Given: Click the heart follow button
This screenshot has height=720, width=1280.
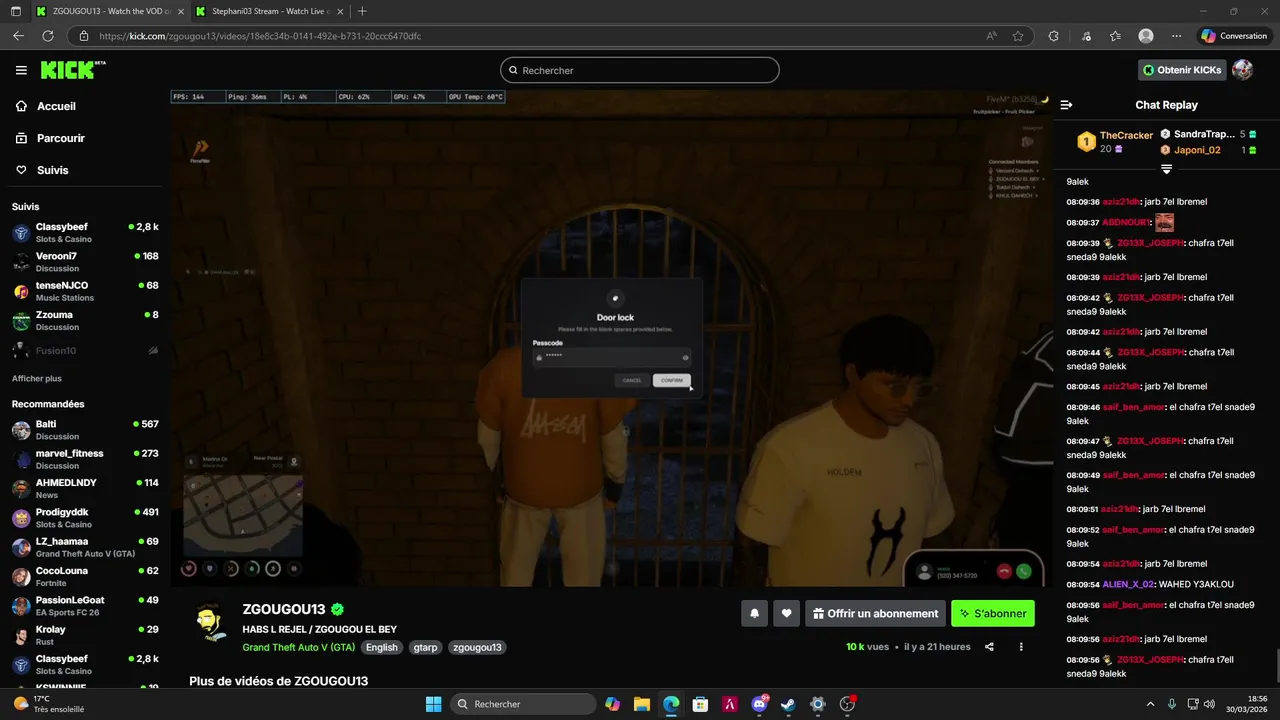Looking at the screenshot, I should click(x=787, y=614).
